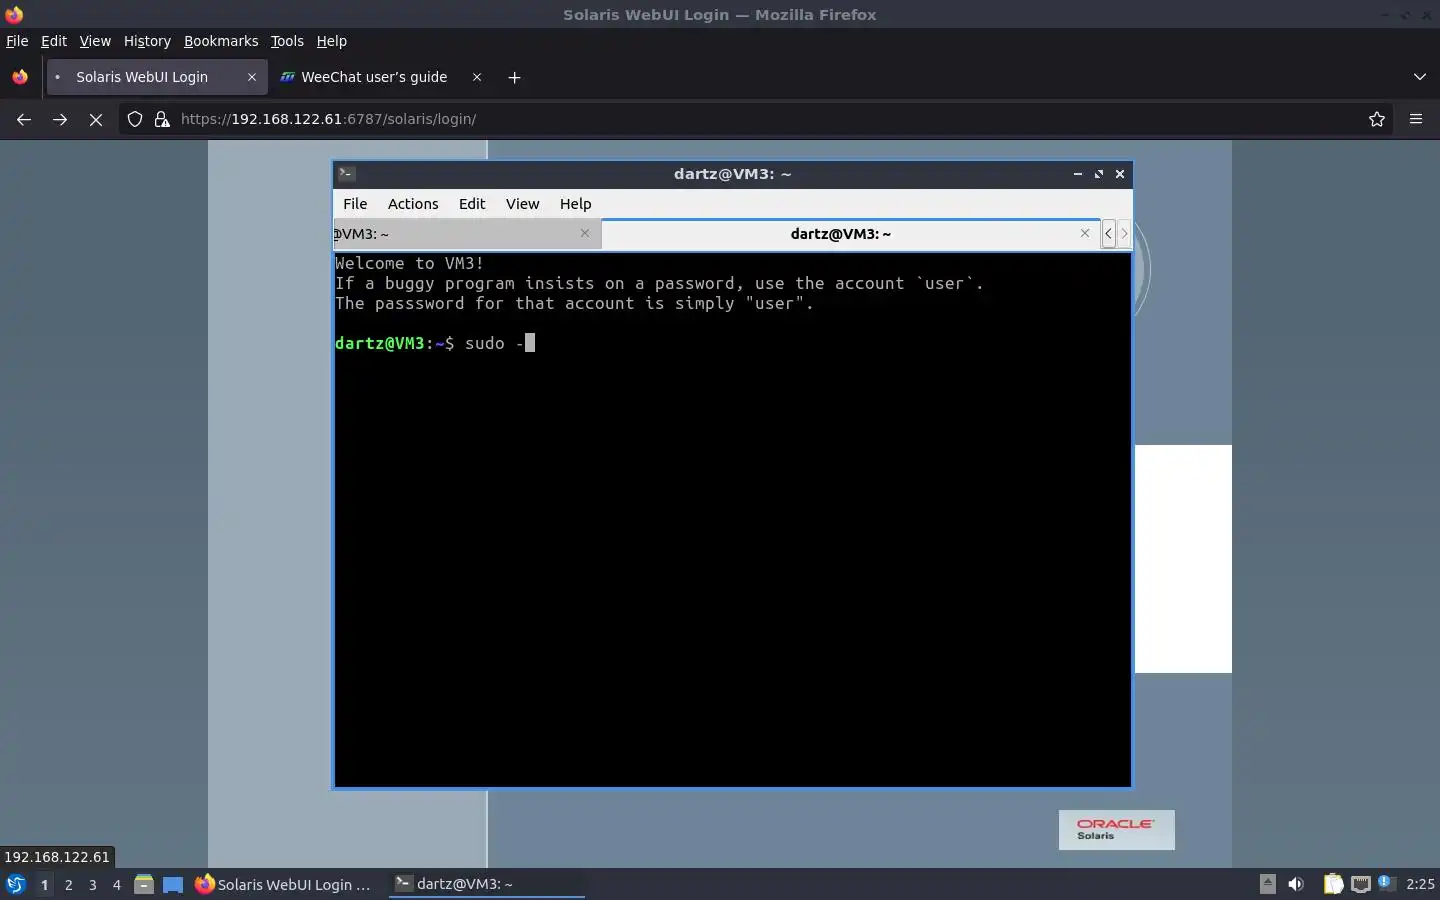
Task: Click the taskbar clock showing 2:25
Action: 1420,884
